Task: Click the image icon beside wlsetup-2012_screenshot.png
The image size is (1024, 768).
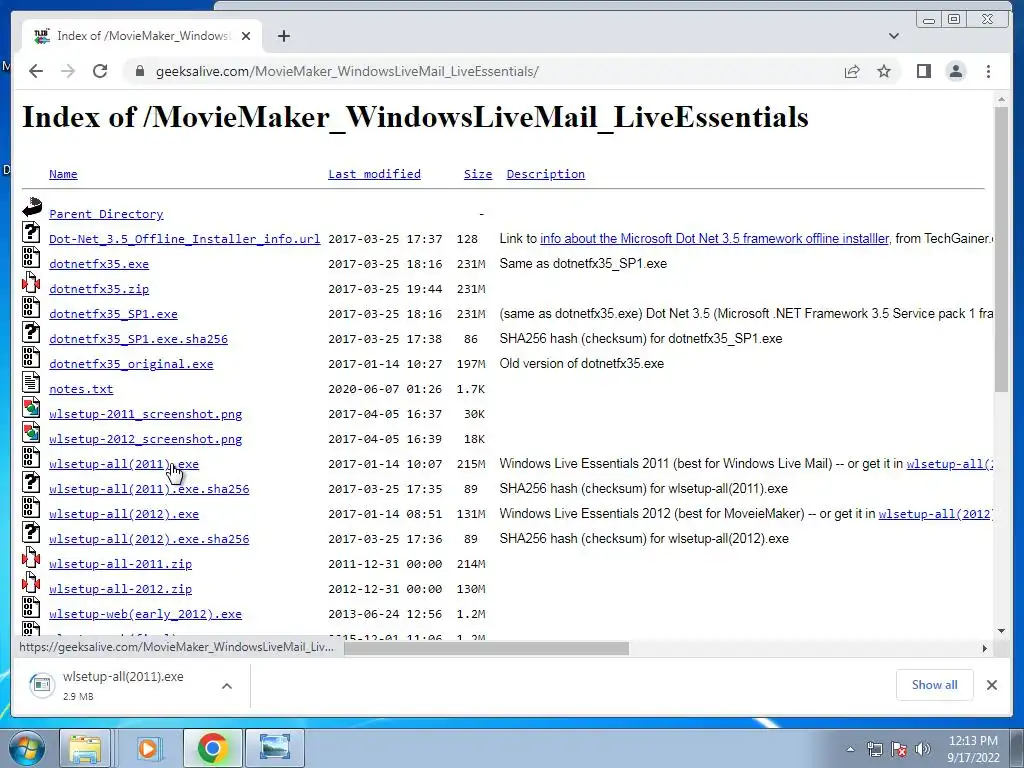Action: click(x=31, y=432)
